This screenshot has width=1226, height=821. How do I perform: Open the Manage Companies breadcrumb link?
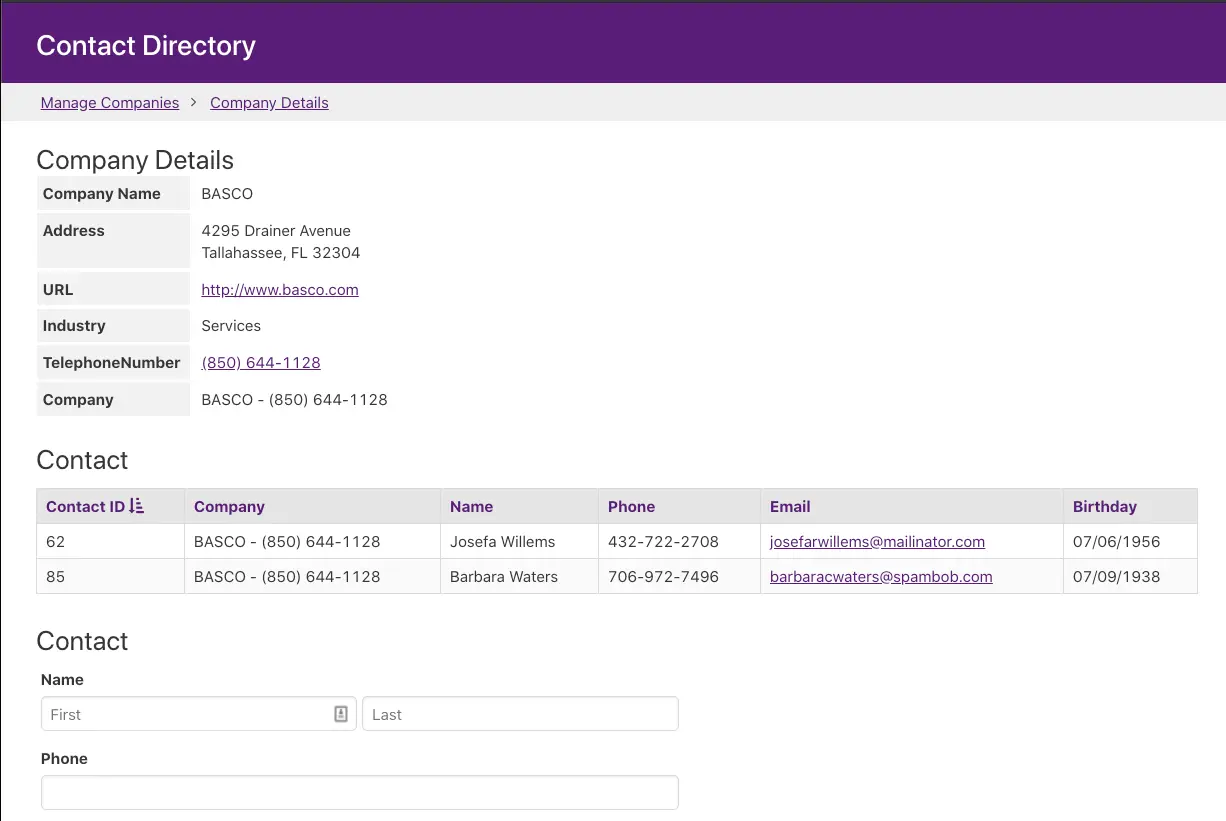point(110,103)
